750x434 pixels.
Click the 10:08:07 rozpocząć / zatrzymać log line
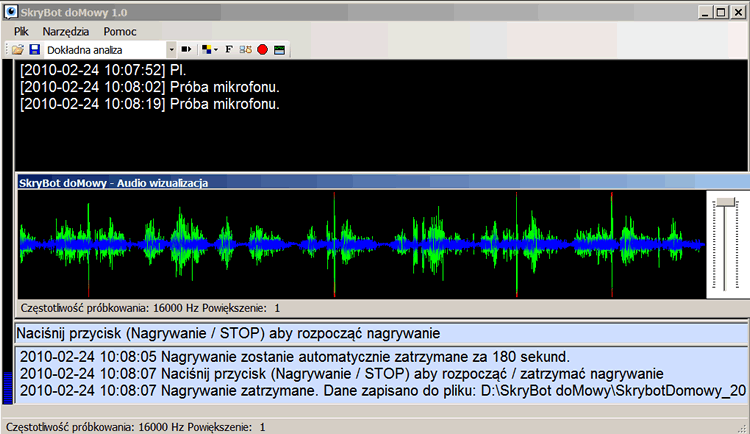[342, 373]
